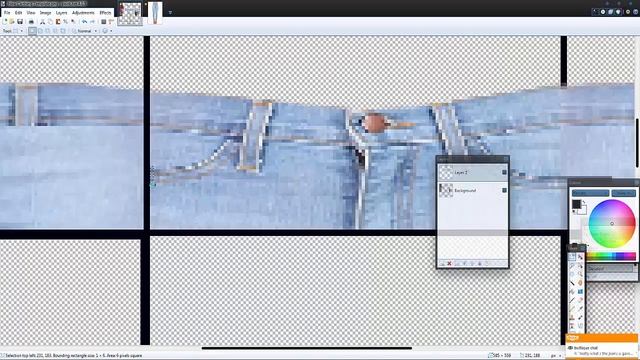Image resolution: width=640 pixels, height=360 pixels.
Task: Click the secondary color swatch
Action: click(x=583, y=211)
